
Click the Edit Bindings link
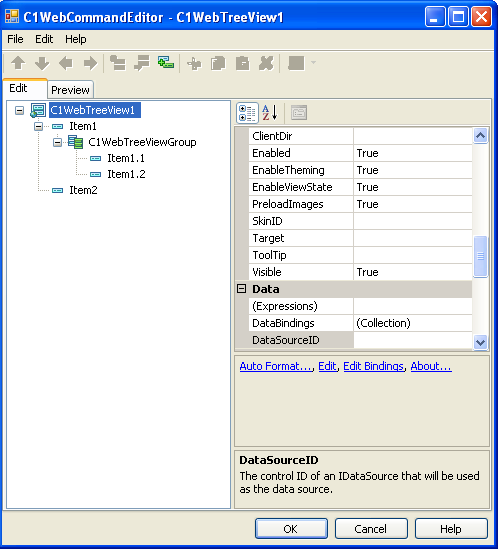(374, 366)
